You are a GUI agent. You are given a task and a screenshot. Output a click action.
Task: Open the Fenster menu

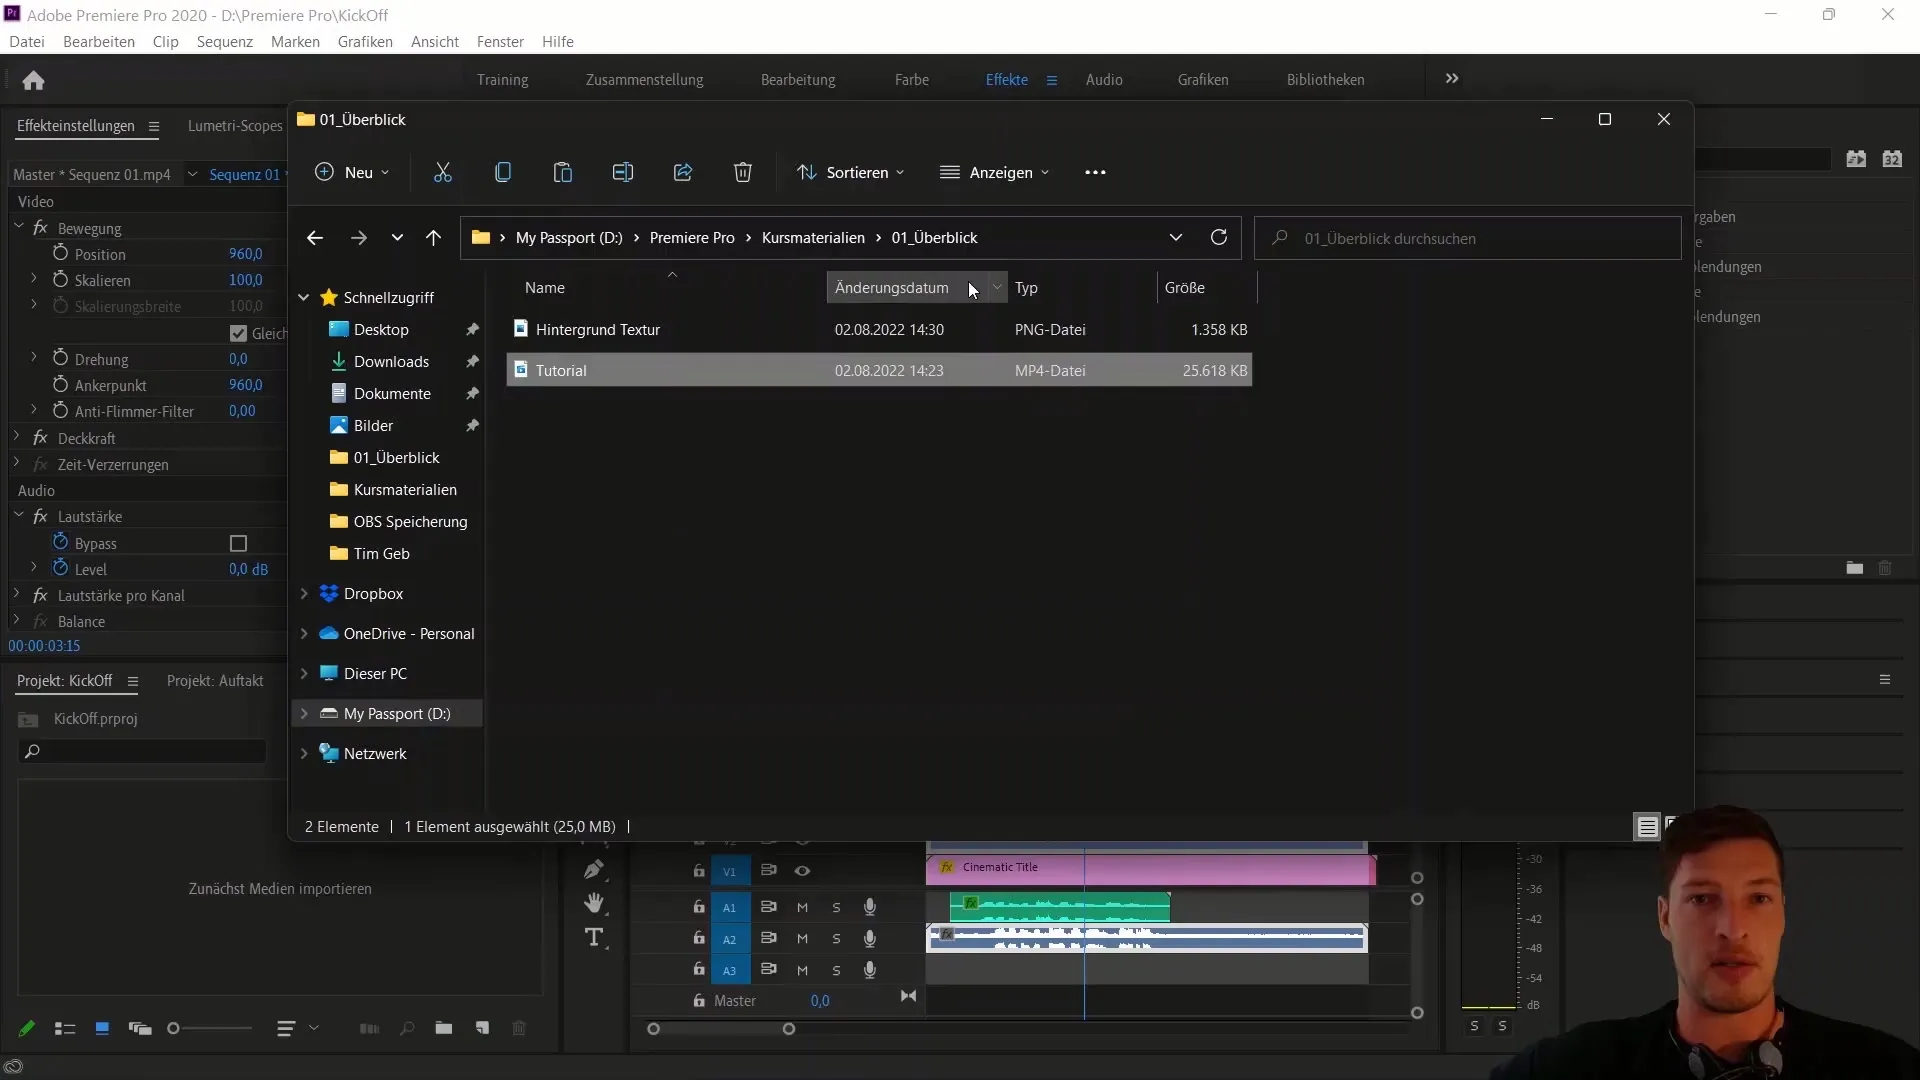(x=500, y=42)
